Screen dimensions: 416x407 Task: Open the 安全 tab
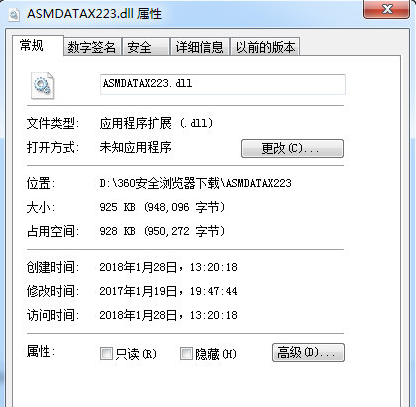[146, 47]
